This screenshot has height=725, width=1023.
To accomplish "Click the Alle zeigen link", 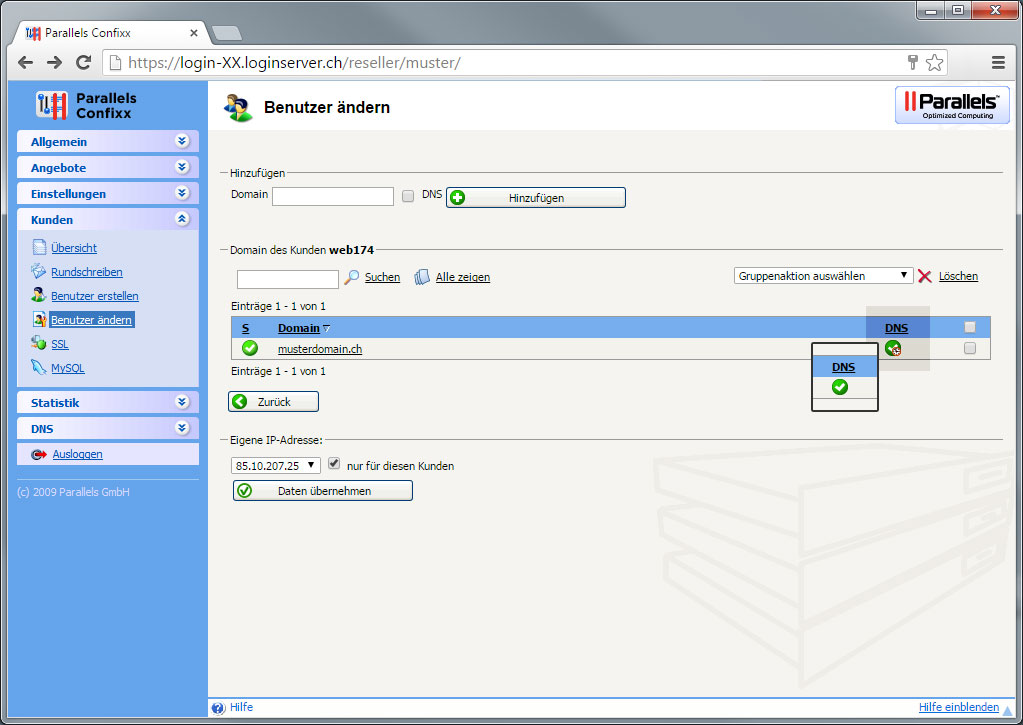I will [x=463, y=277].
